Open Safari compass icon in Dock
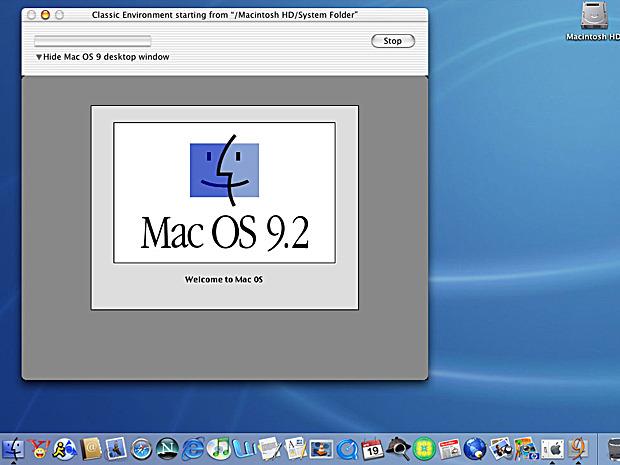Viewport: 620px width, 465px height. click(x=141, y=449)
